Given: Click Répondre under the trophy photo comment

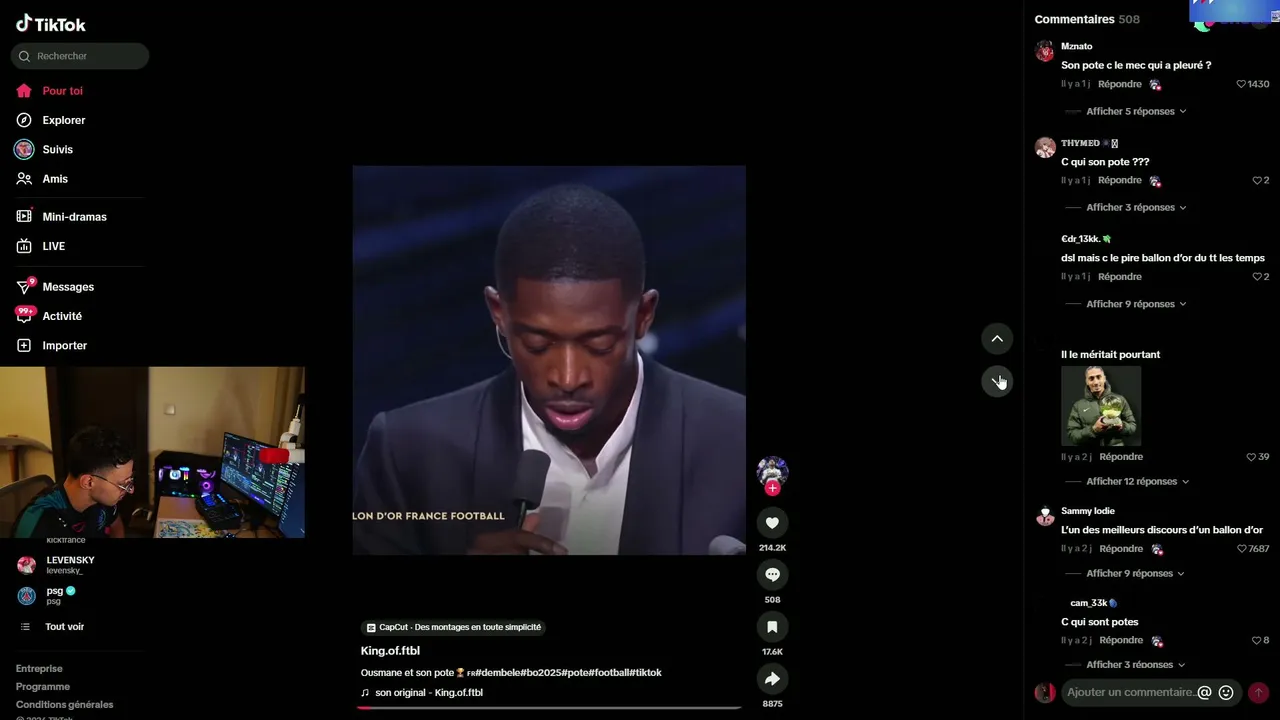Looking at the screenshot, I should click(1121, 457).
